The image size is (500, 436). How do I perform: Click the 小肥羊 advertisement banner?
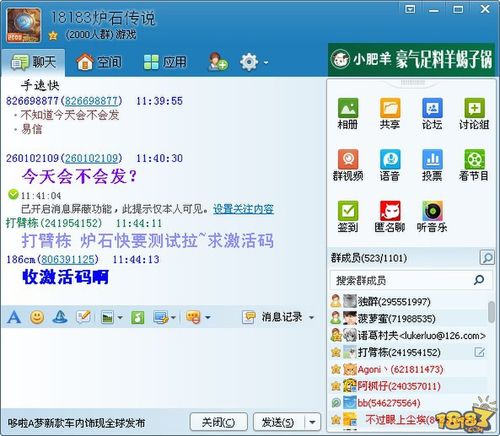point(411,59)
